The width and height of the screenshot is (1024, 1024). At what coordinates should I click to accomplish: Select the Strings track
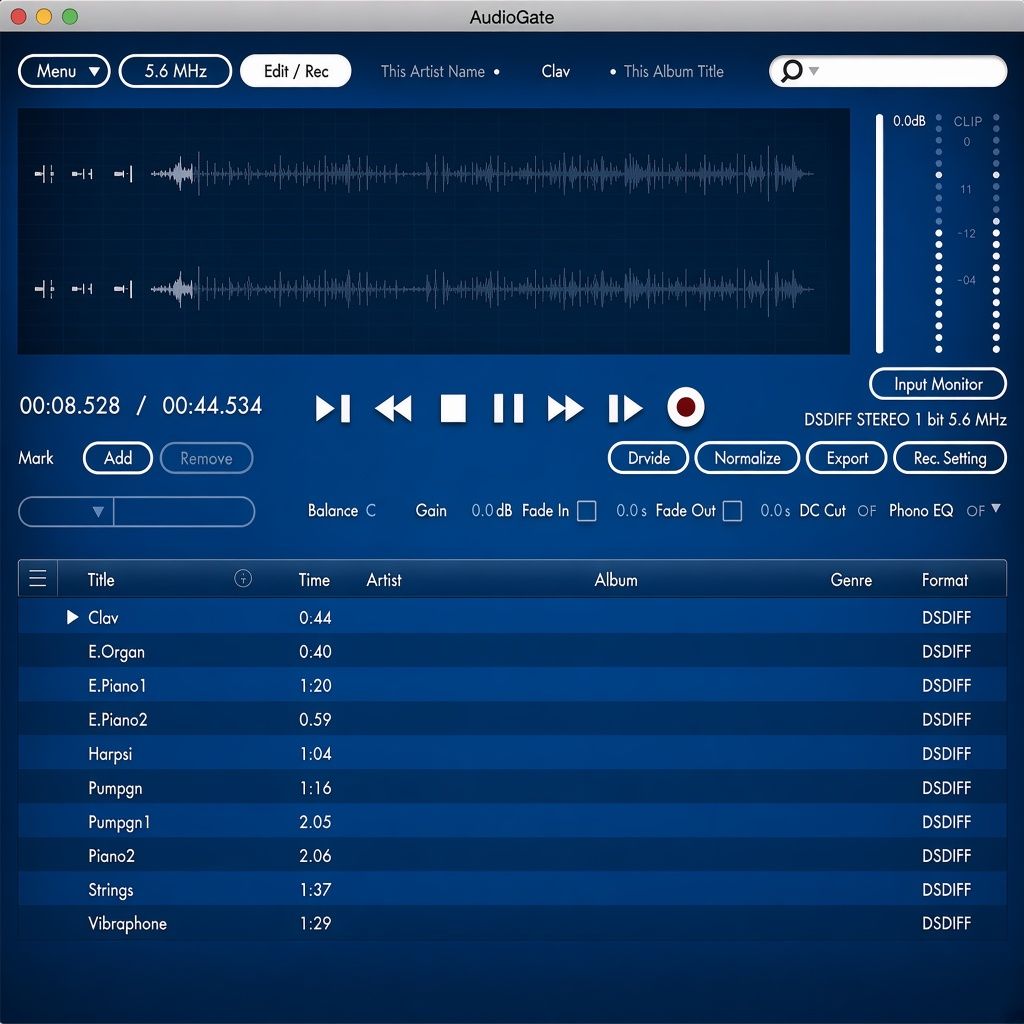coord(512,889)
